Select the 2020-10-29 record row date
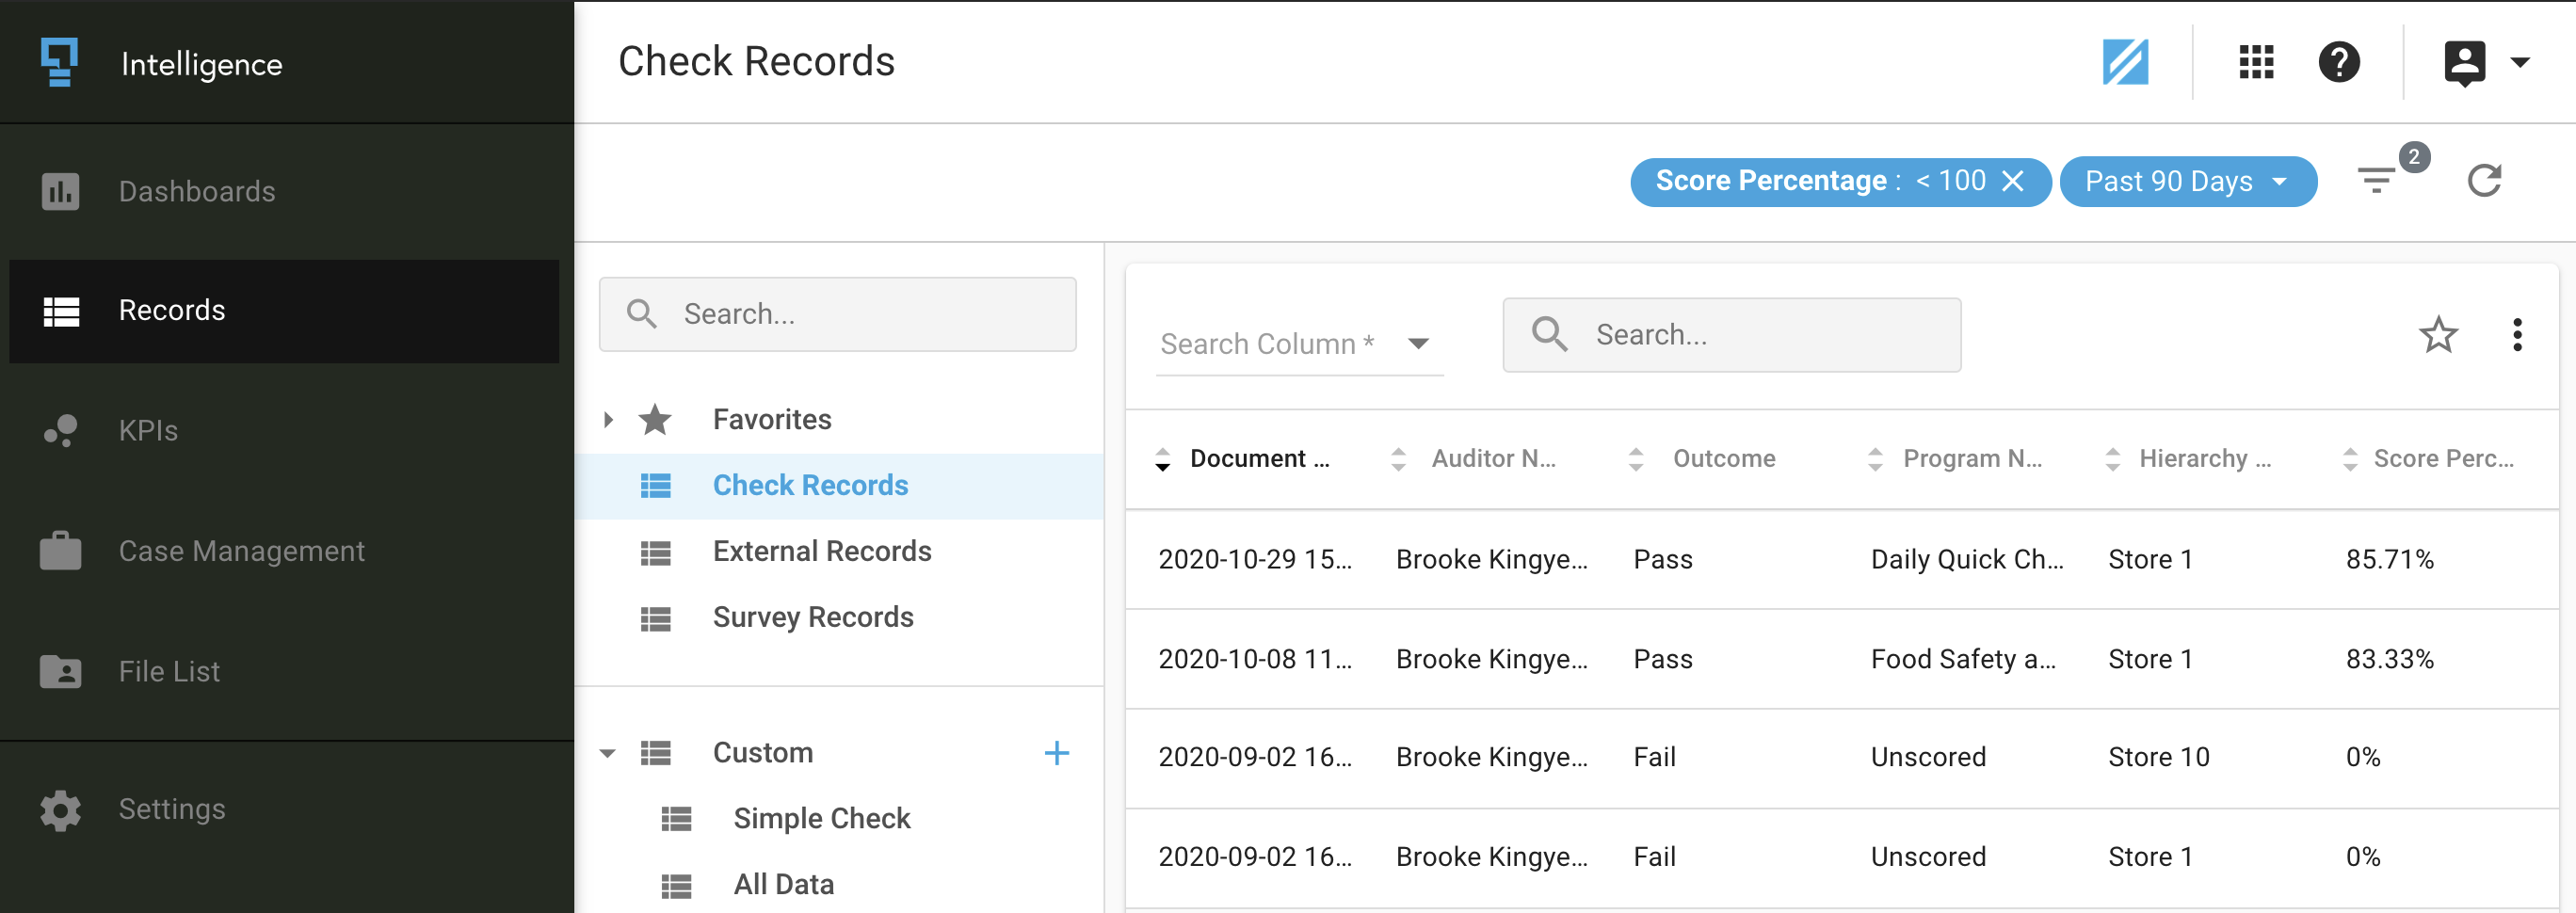 (1255, 560)
